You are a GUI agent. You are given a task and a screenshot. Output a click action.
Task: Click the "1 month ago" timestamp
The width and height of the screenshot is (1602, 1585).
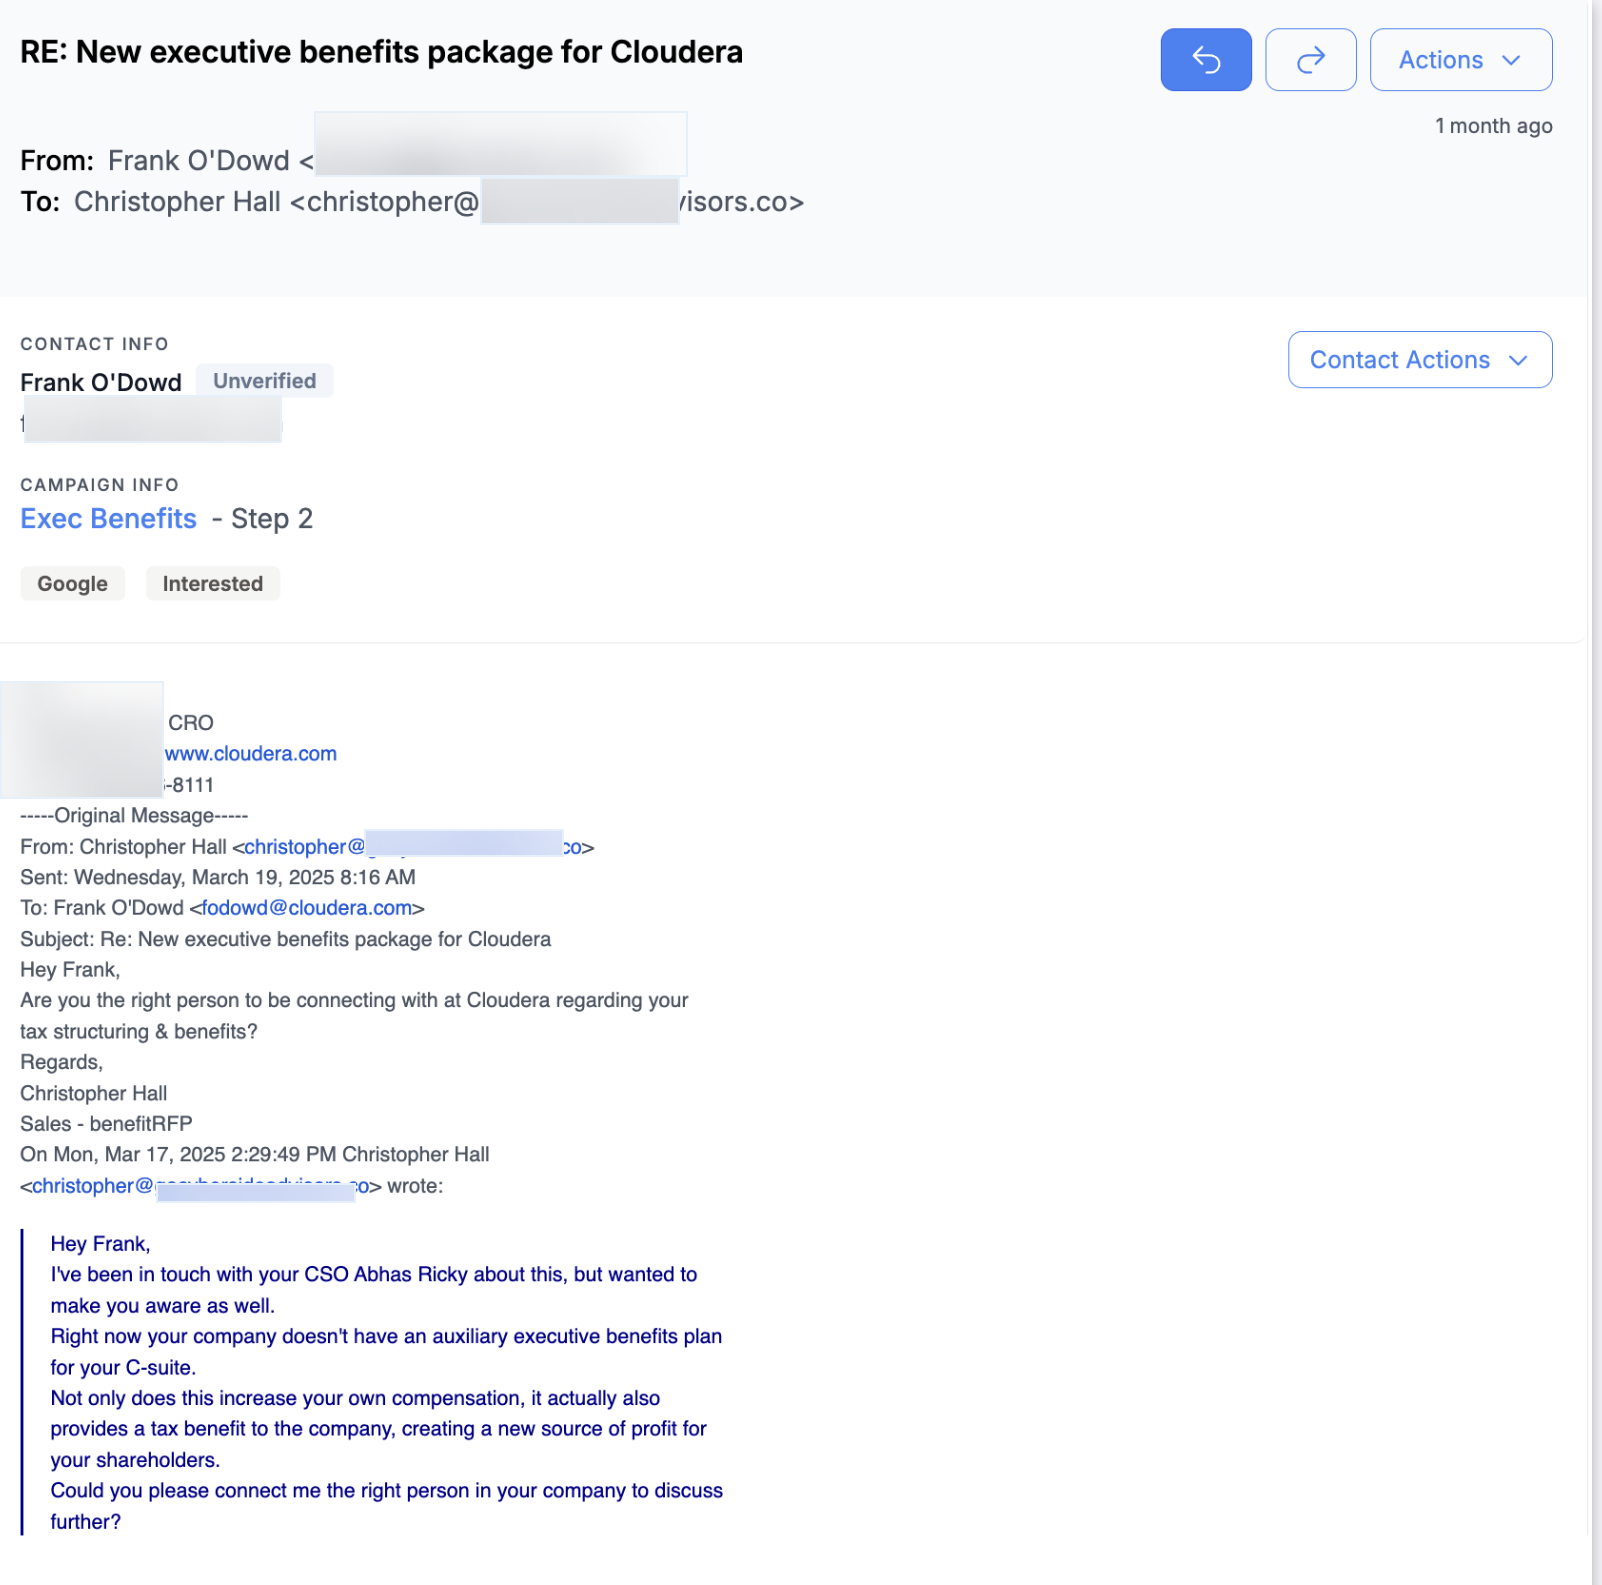[x=1493, y=126]
